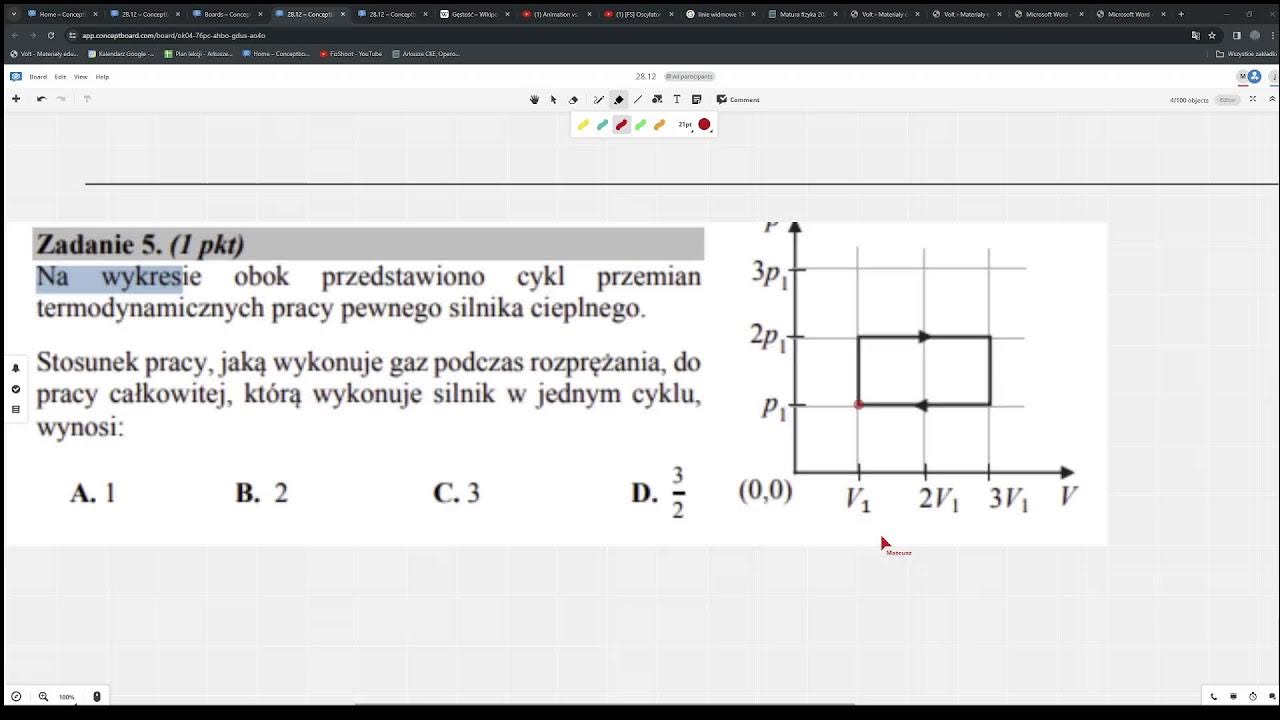Choose the red highlighter color

coord(621,125)
